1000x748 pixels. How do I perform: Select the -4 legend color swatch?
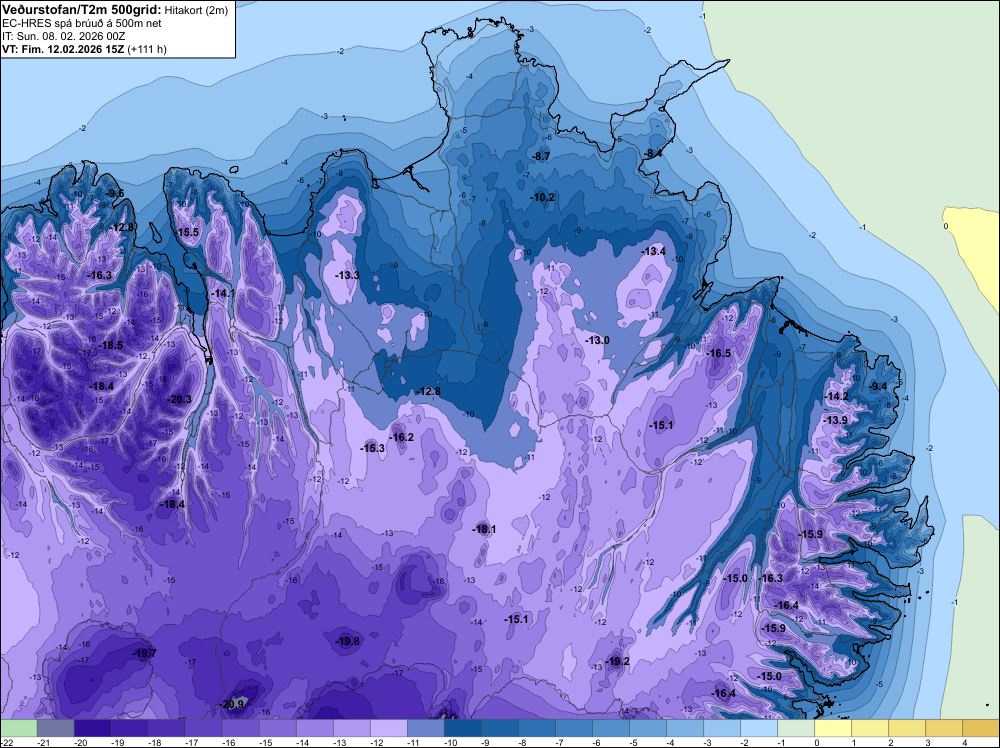coord(684,728)
